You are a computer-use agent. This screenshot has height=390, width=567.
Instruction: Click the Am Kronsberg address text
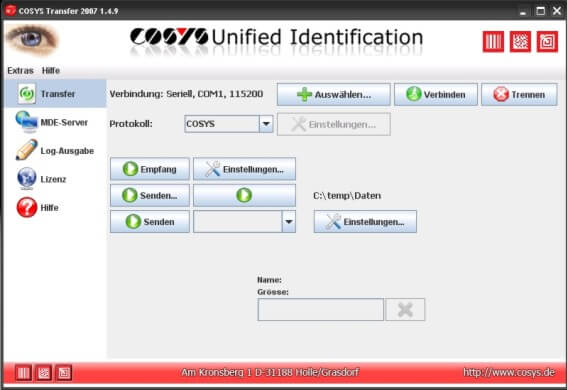270,372
